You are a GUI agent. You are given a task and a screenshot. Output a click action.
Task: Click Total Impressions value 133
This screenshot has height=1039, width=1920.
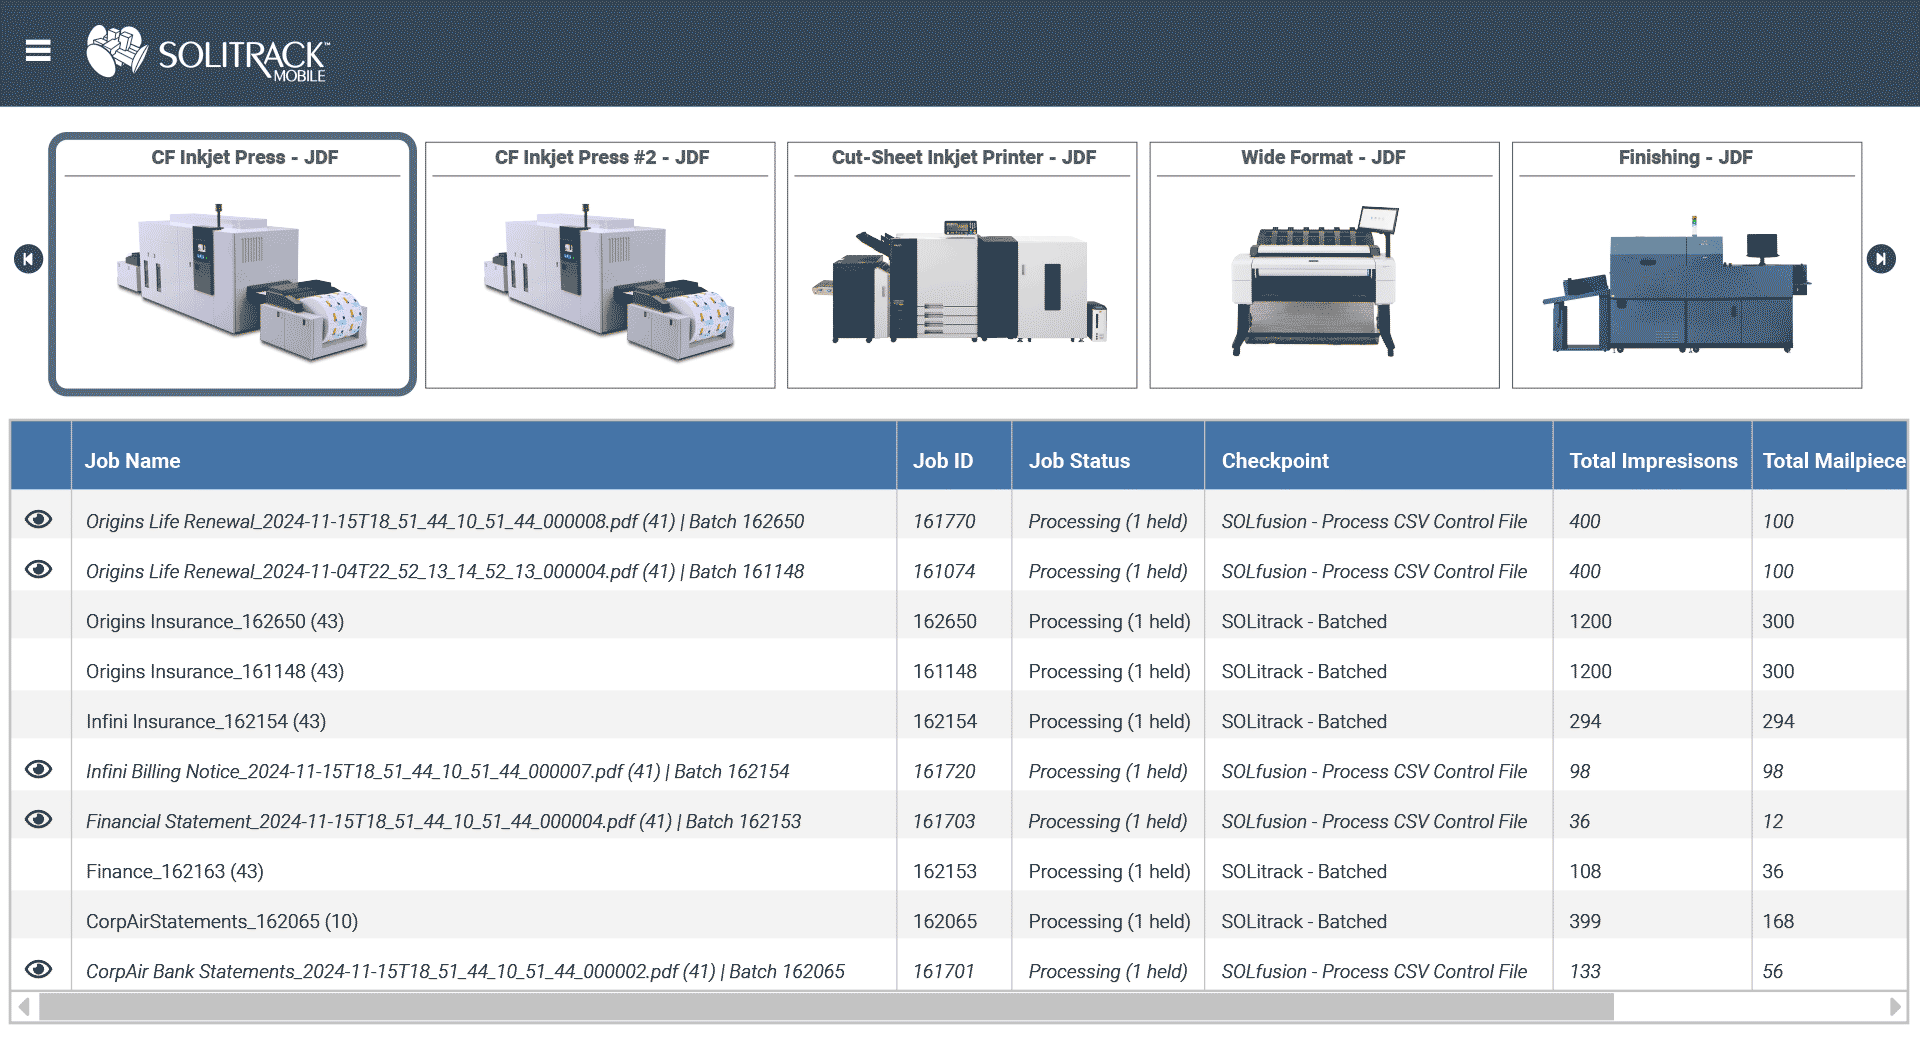pos(1585,971)
